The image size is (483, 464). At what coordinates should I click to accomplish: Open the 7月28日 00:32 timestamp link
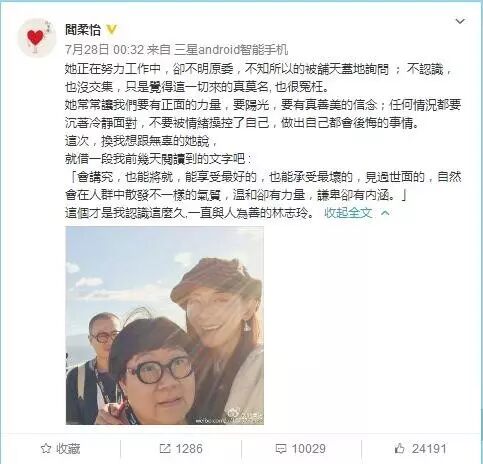pos(104,50)
